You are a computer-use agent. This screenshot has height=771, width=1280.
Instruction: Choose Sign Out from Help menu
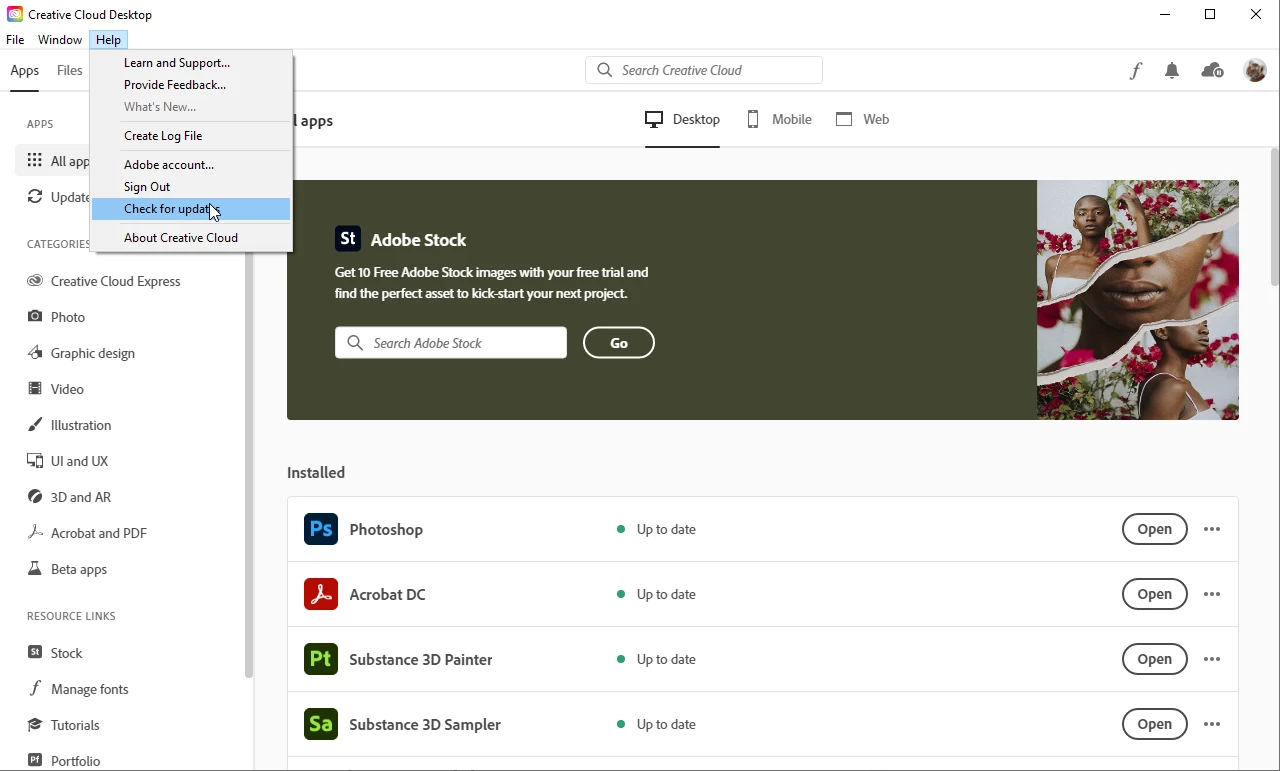pyautogui.click(x=191, y=187)
